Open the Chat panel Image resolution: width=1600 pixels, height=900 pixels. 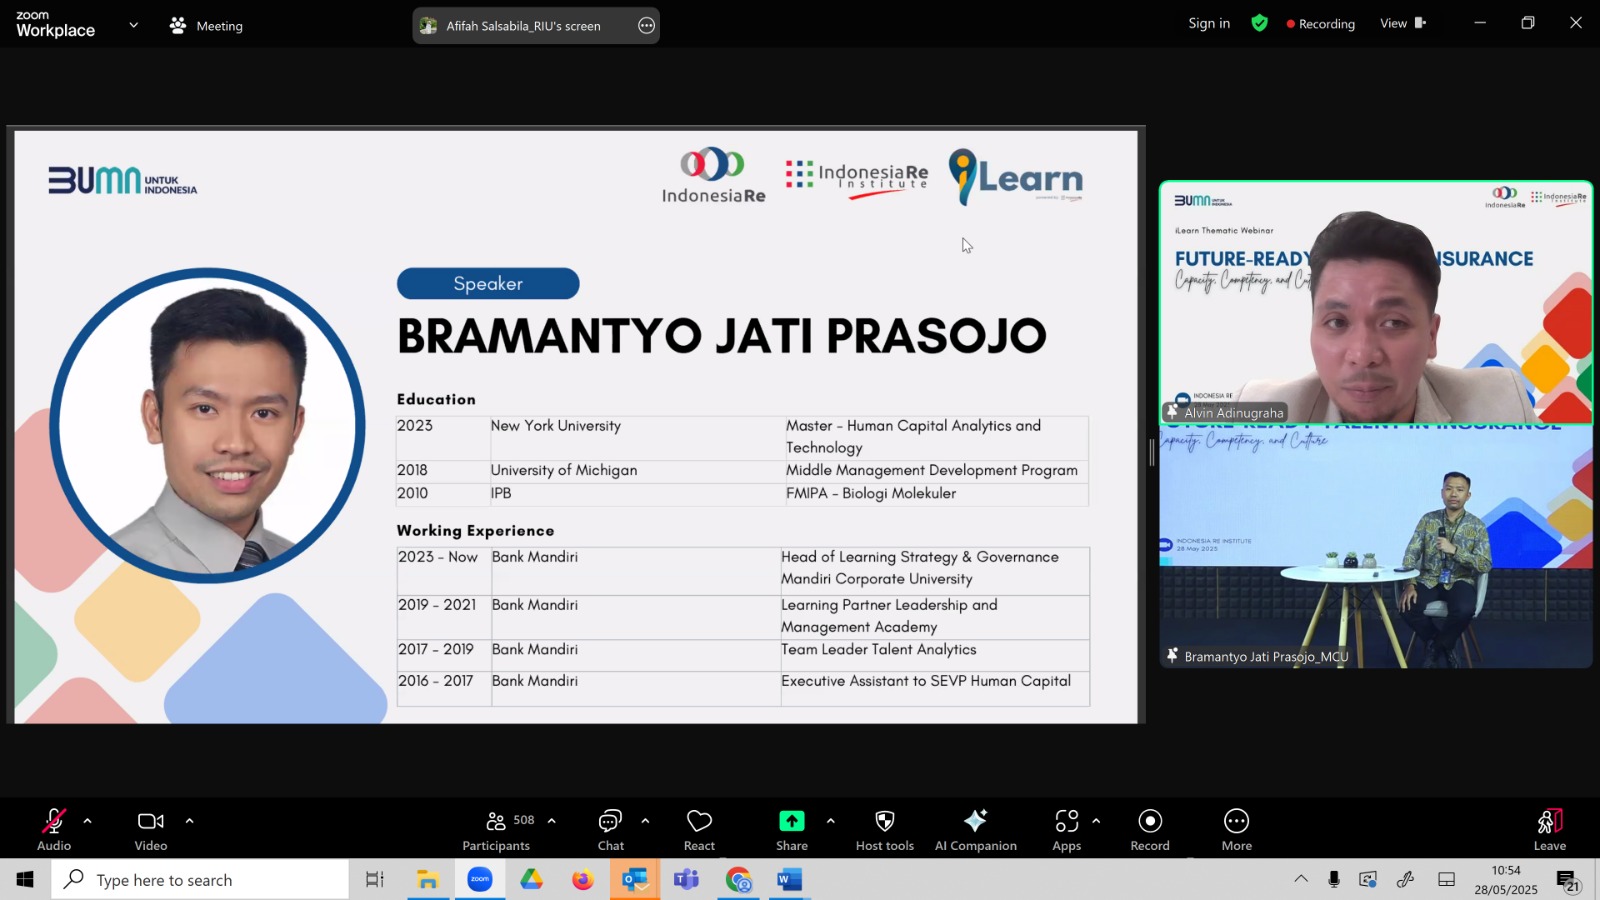click(610, 830)
